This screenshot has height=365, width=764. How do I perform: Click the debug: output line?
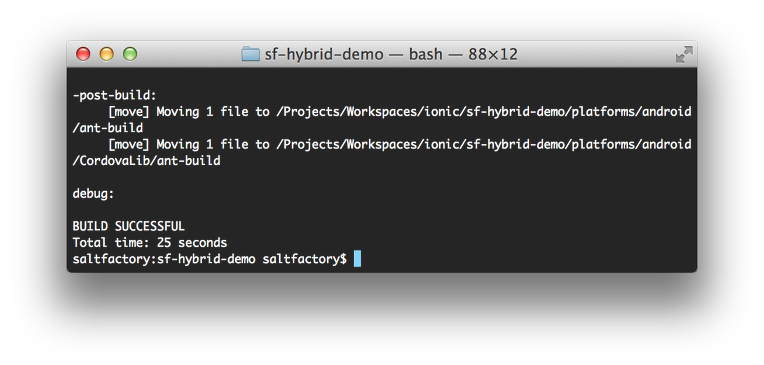point(93,193)
